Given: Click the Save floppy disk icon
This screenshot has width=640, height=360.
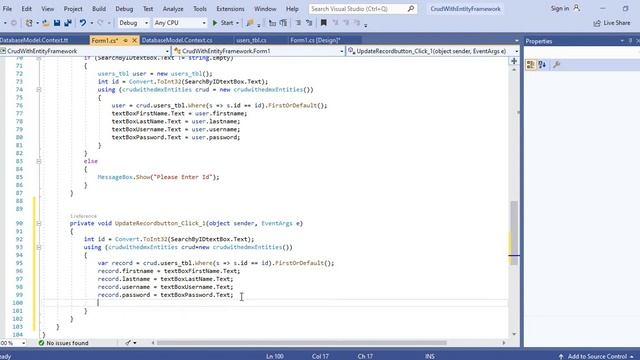Looking at the screenshot, I should point(57,23).
